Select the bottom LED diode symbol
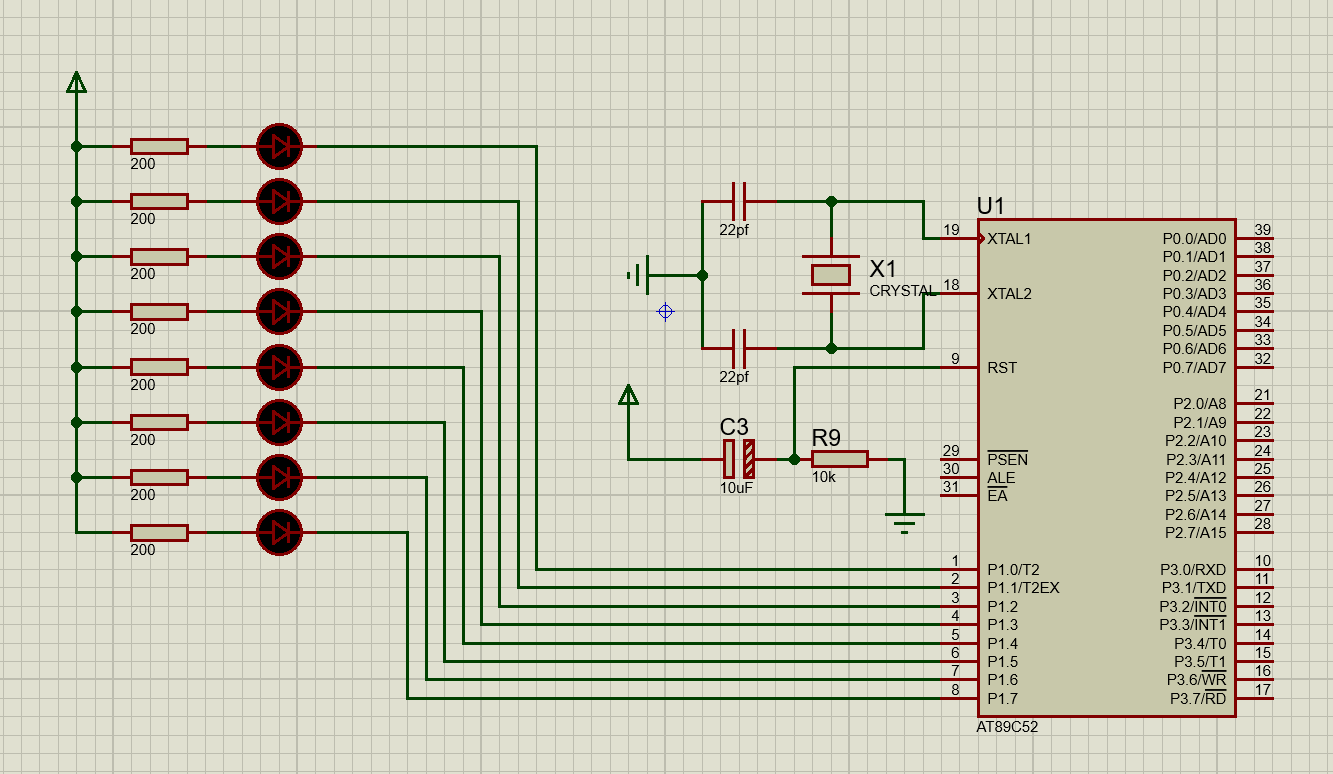This screenshot has height=774, width=1333. (x=279, y=532)
